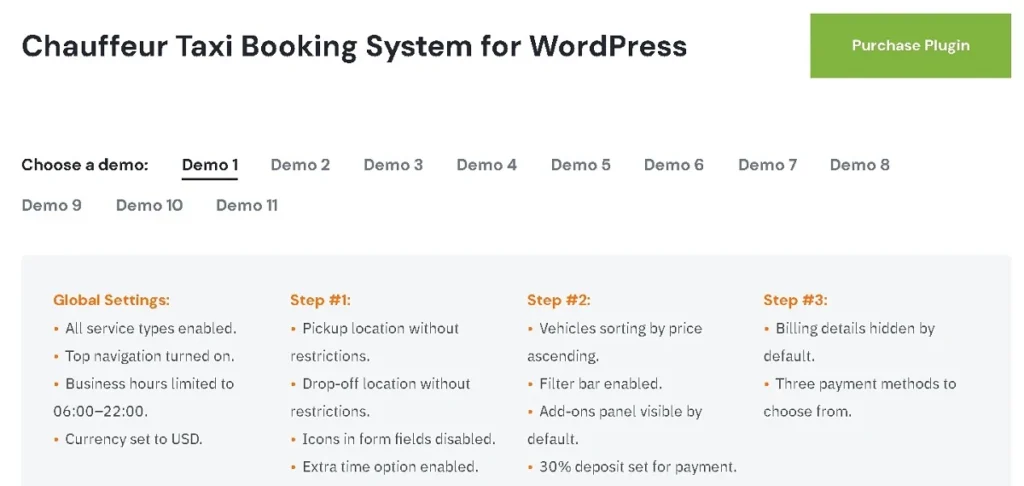
Task: Select the Demo 1 tab
Action: [x=209, y=165]
